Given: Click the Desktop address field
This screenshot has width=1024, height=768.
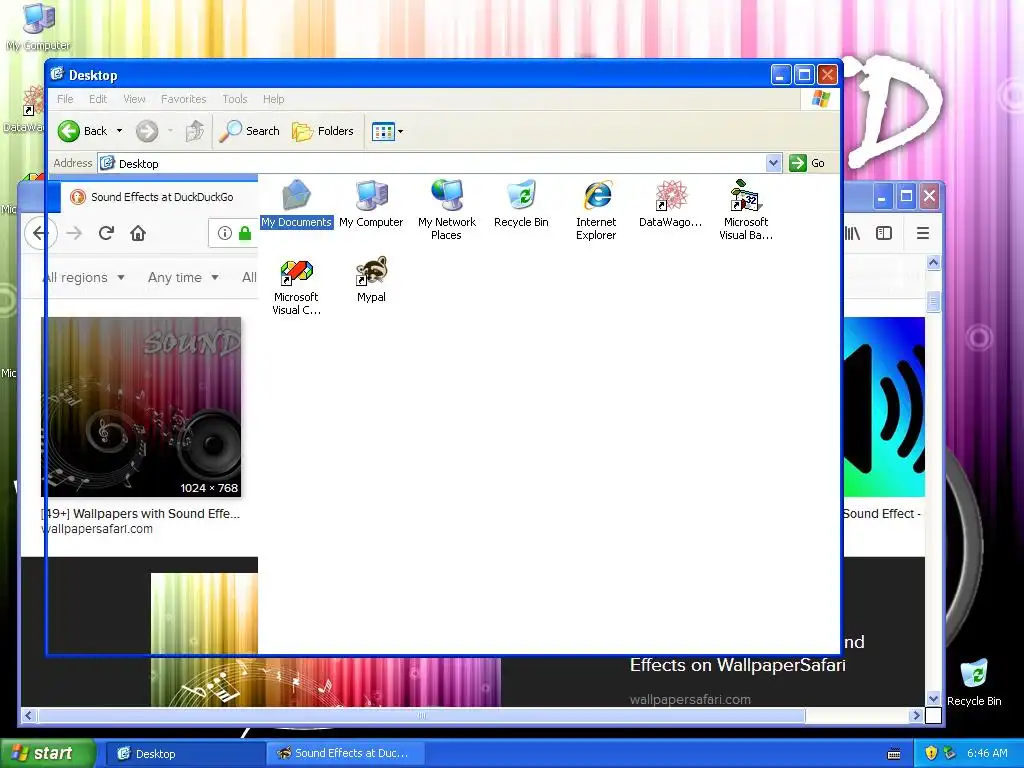Looking at the screenshot, I should [432, 163].
